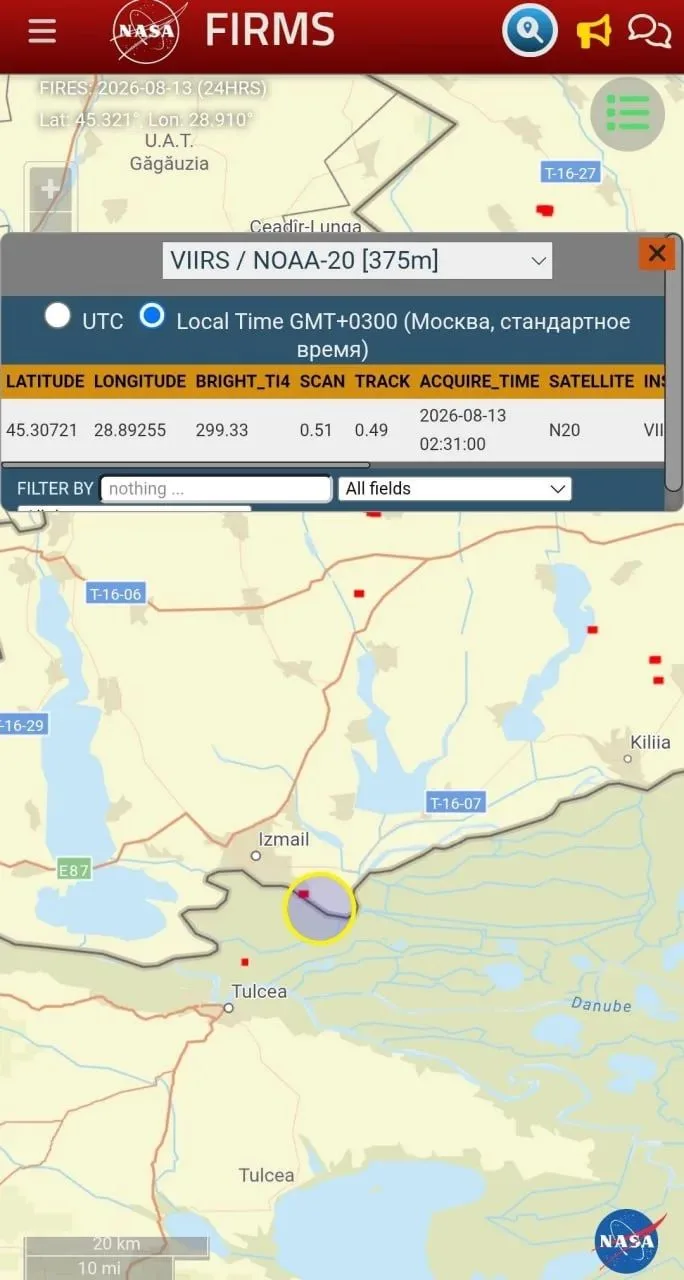Click the scale bar 20 km

[x=116, y=1245]
